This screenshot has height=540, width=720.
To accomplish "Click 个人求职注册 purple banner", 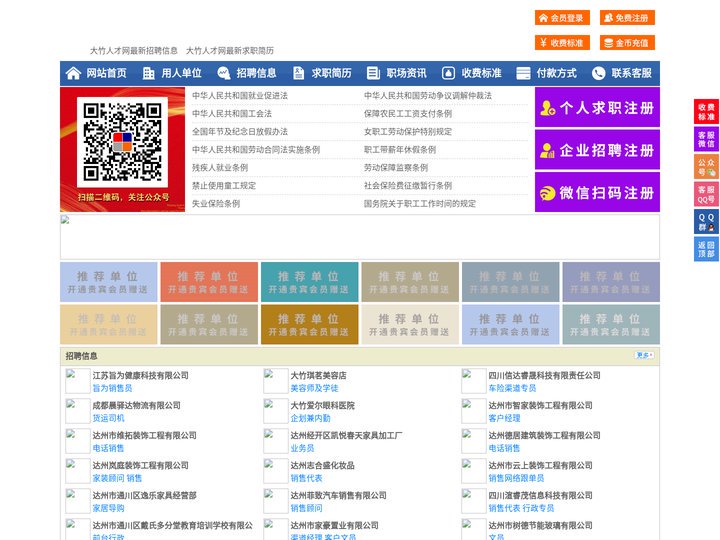I will (x=597, y=107).
